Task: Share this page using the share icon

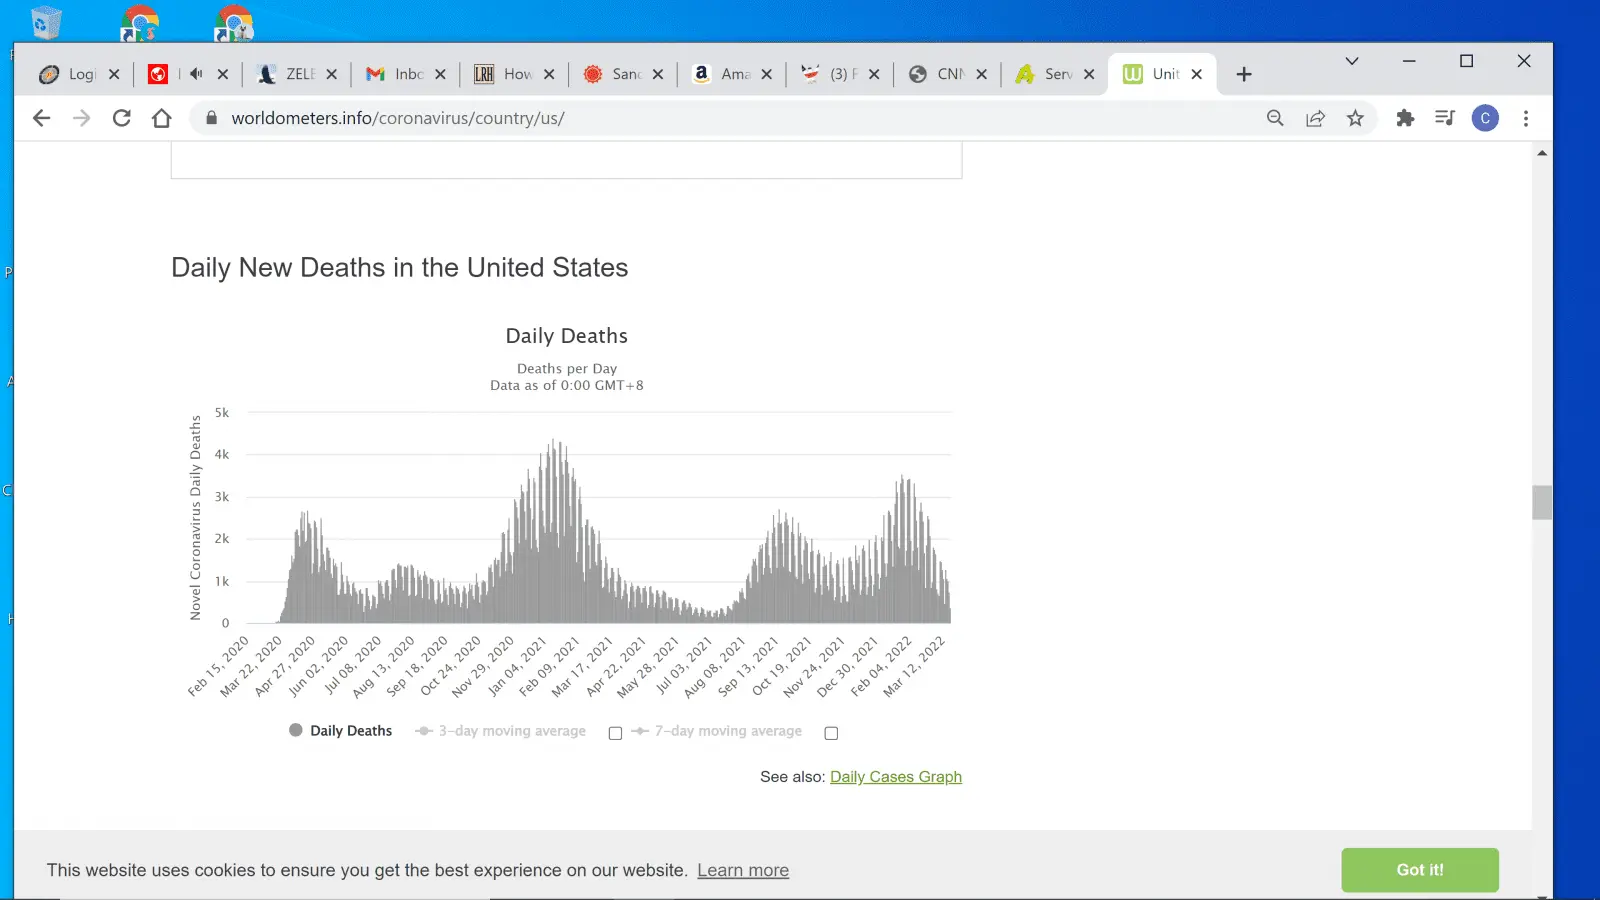Action: pos(1315,118)
